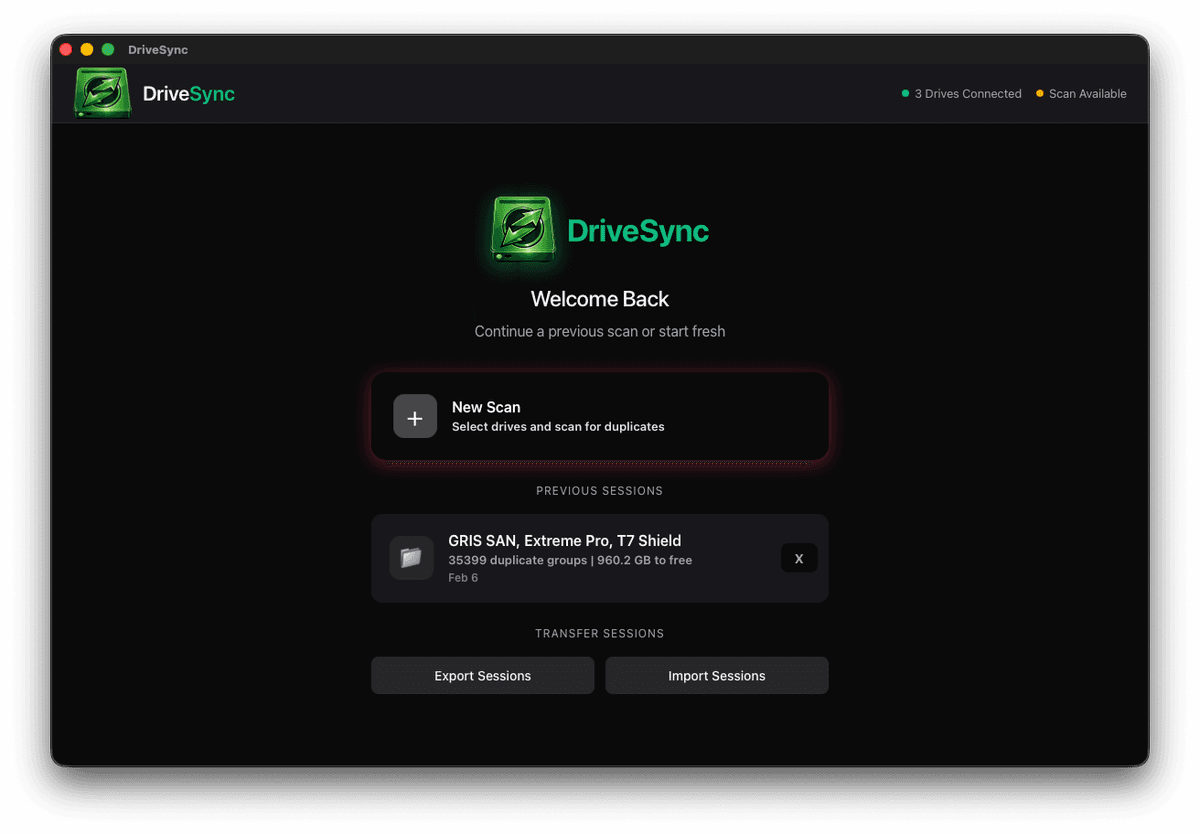The height and width of the screenshot is (834, 1200).
Task: Click the DriveSync logo in the header
Action: (x=100, y=92)
